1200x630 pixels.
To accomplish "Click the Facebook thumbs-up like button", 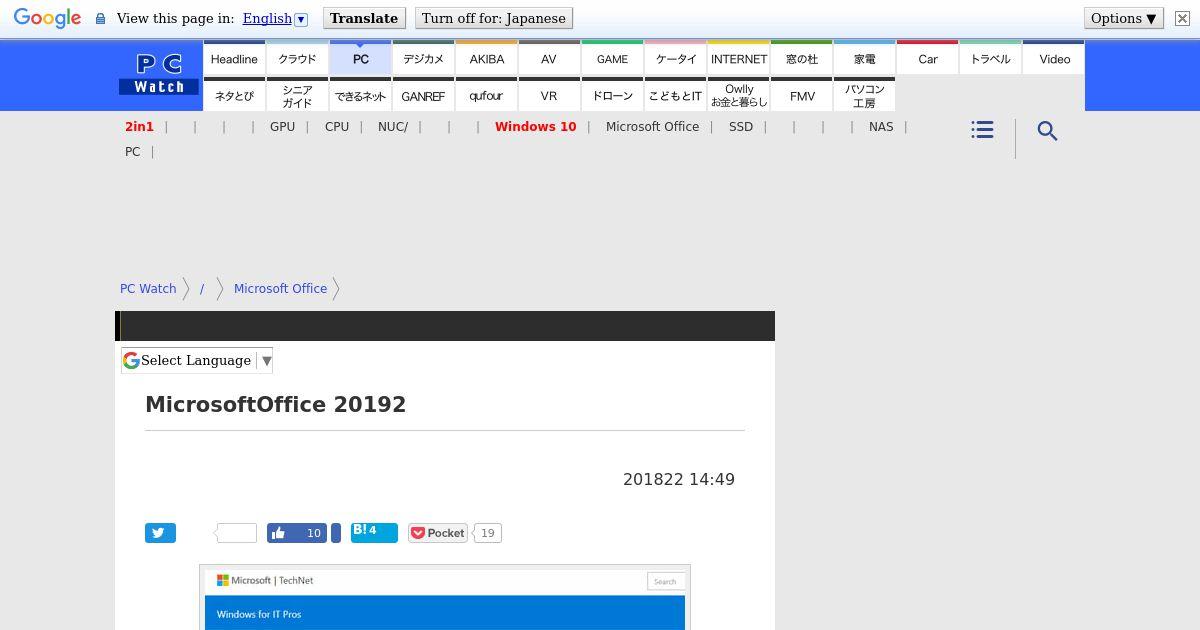I will [x=297, y=533].
